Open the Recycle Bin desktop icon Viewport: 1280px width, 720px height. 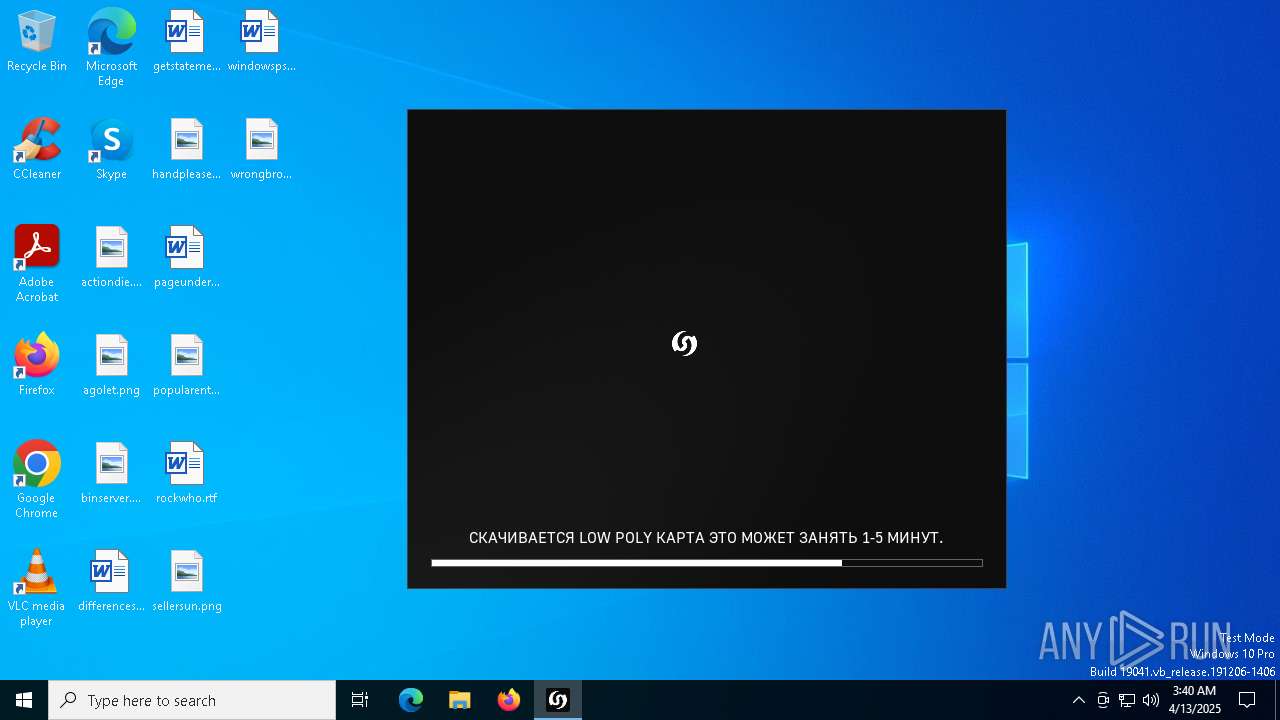point(37,41)
